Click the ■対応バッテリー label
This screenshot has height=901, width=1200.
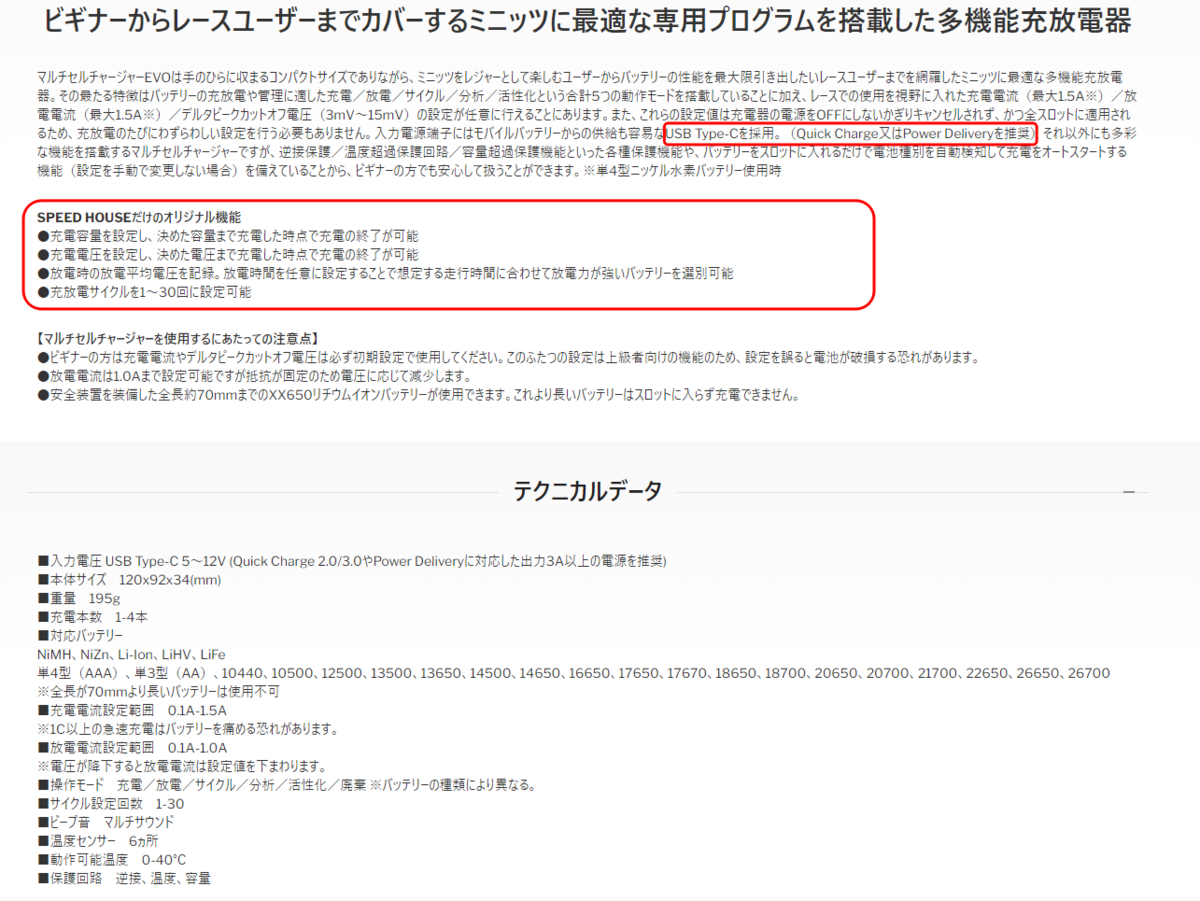pyautogui.click(x=80, y=635)
